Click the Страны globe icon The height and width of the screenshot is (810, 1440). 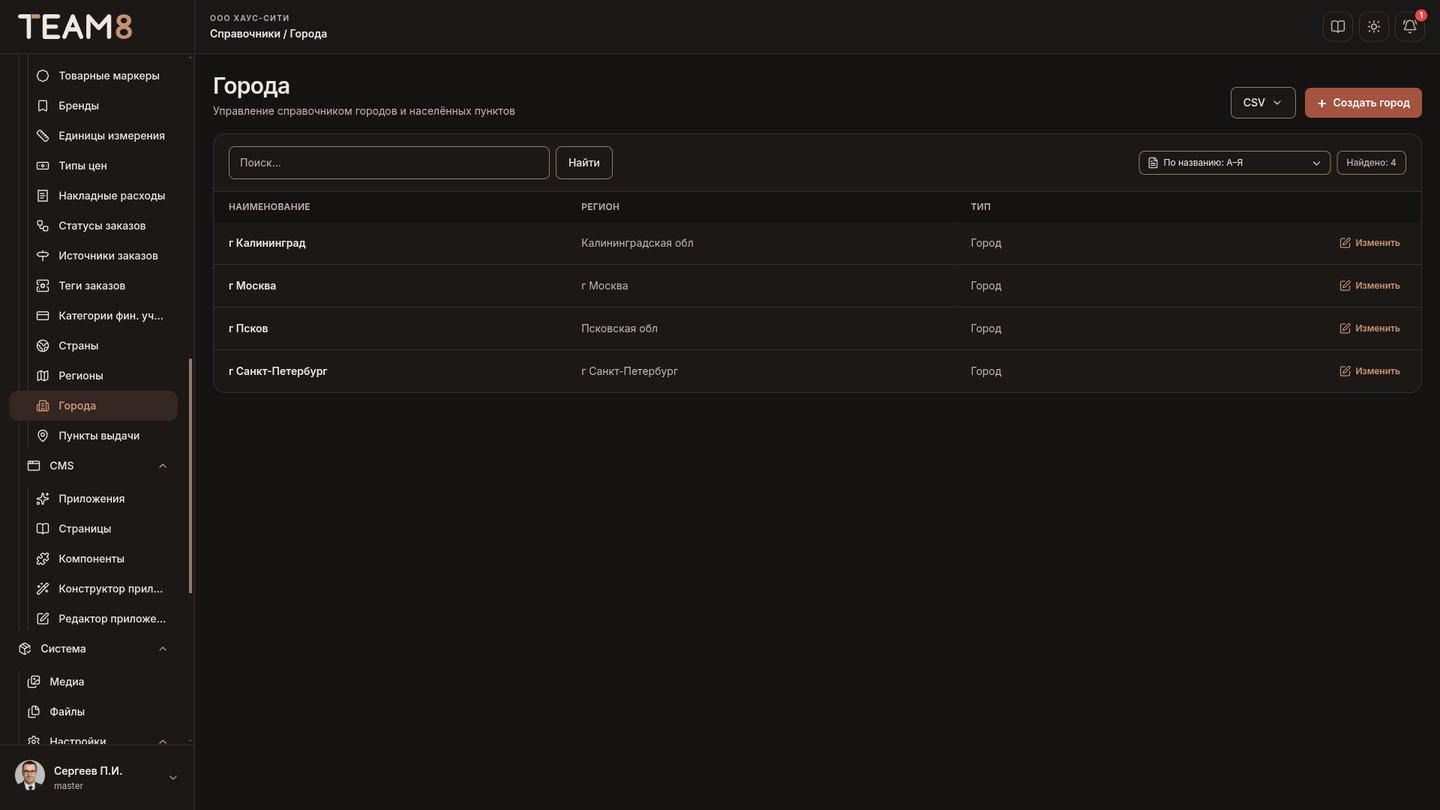point(43,346)
